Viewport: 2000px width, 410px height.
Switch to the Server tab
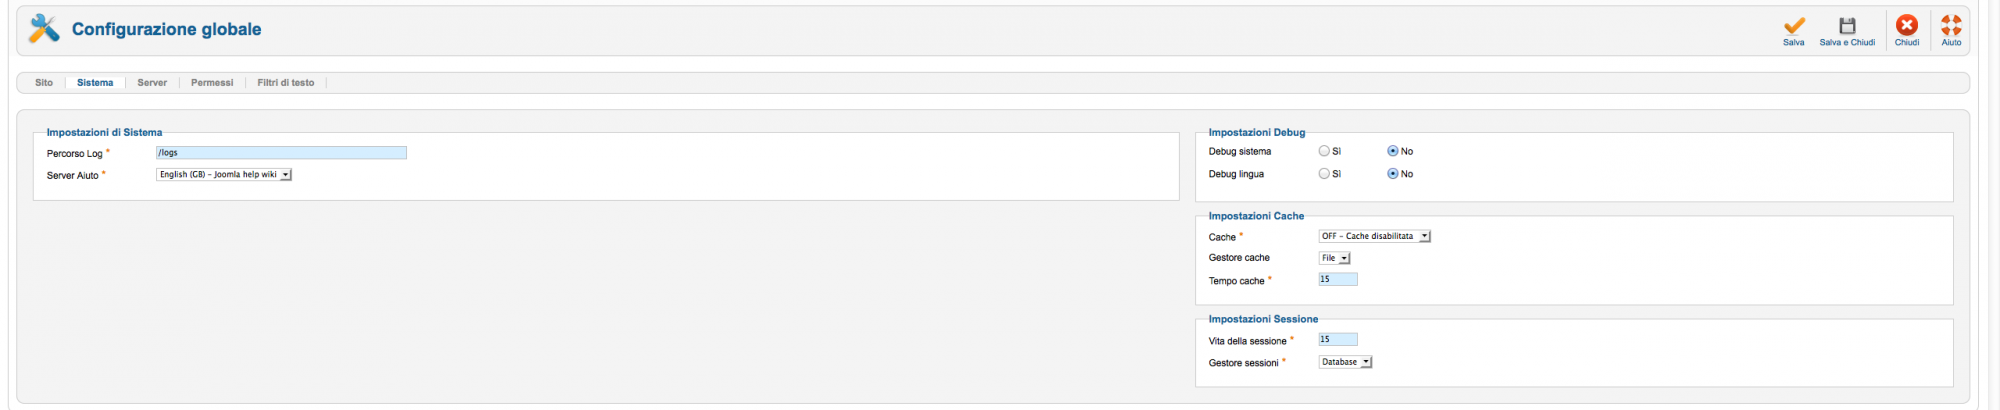(152, 83)
